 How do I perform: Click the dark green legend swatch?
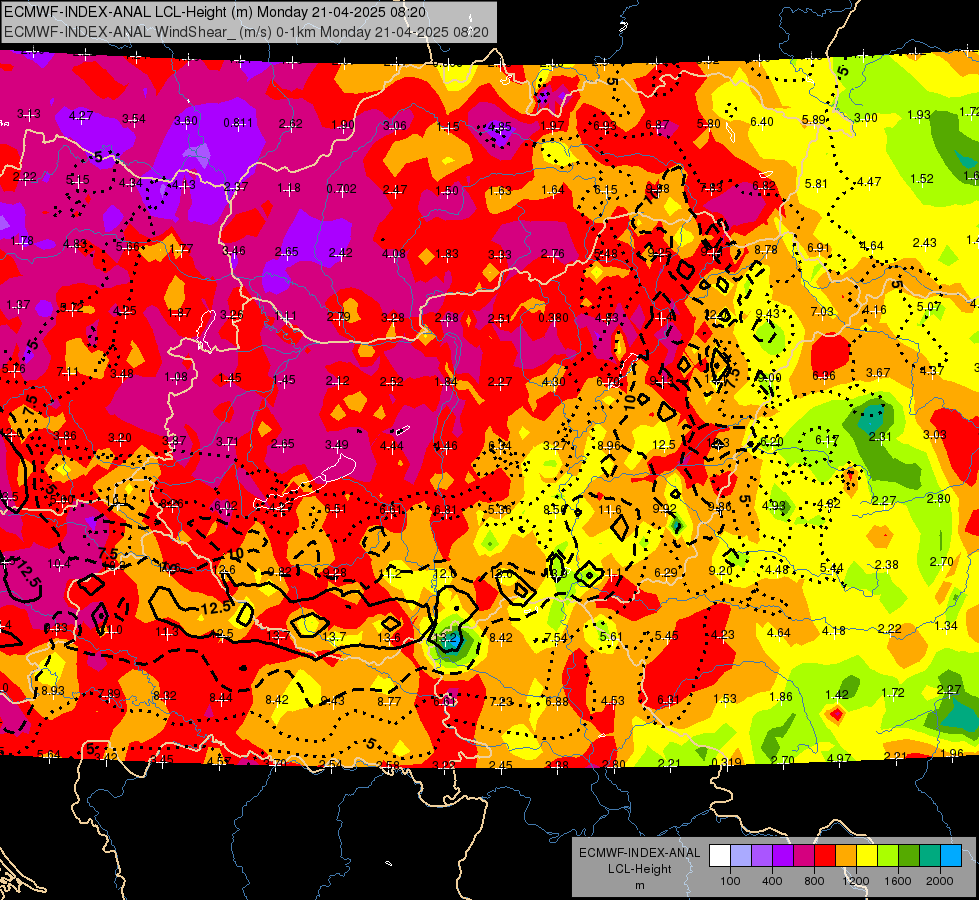point(909,856)
